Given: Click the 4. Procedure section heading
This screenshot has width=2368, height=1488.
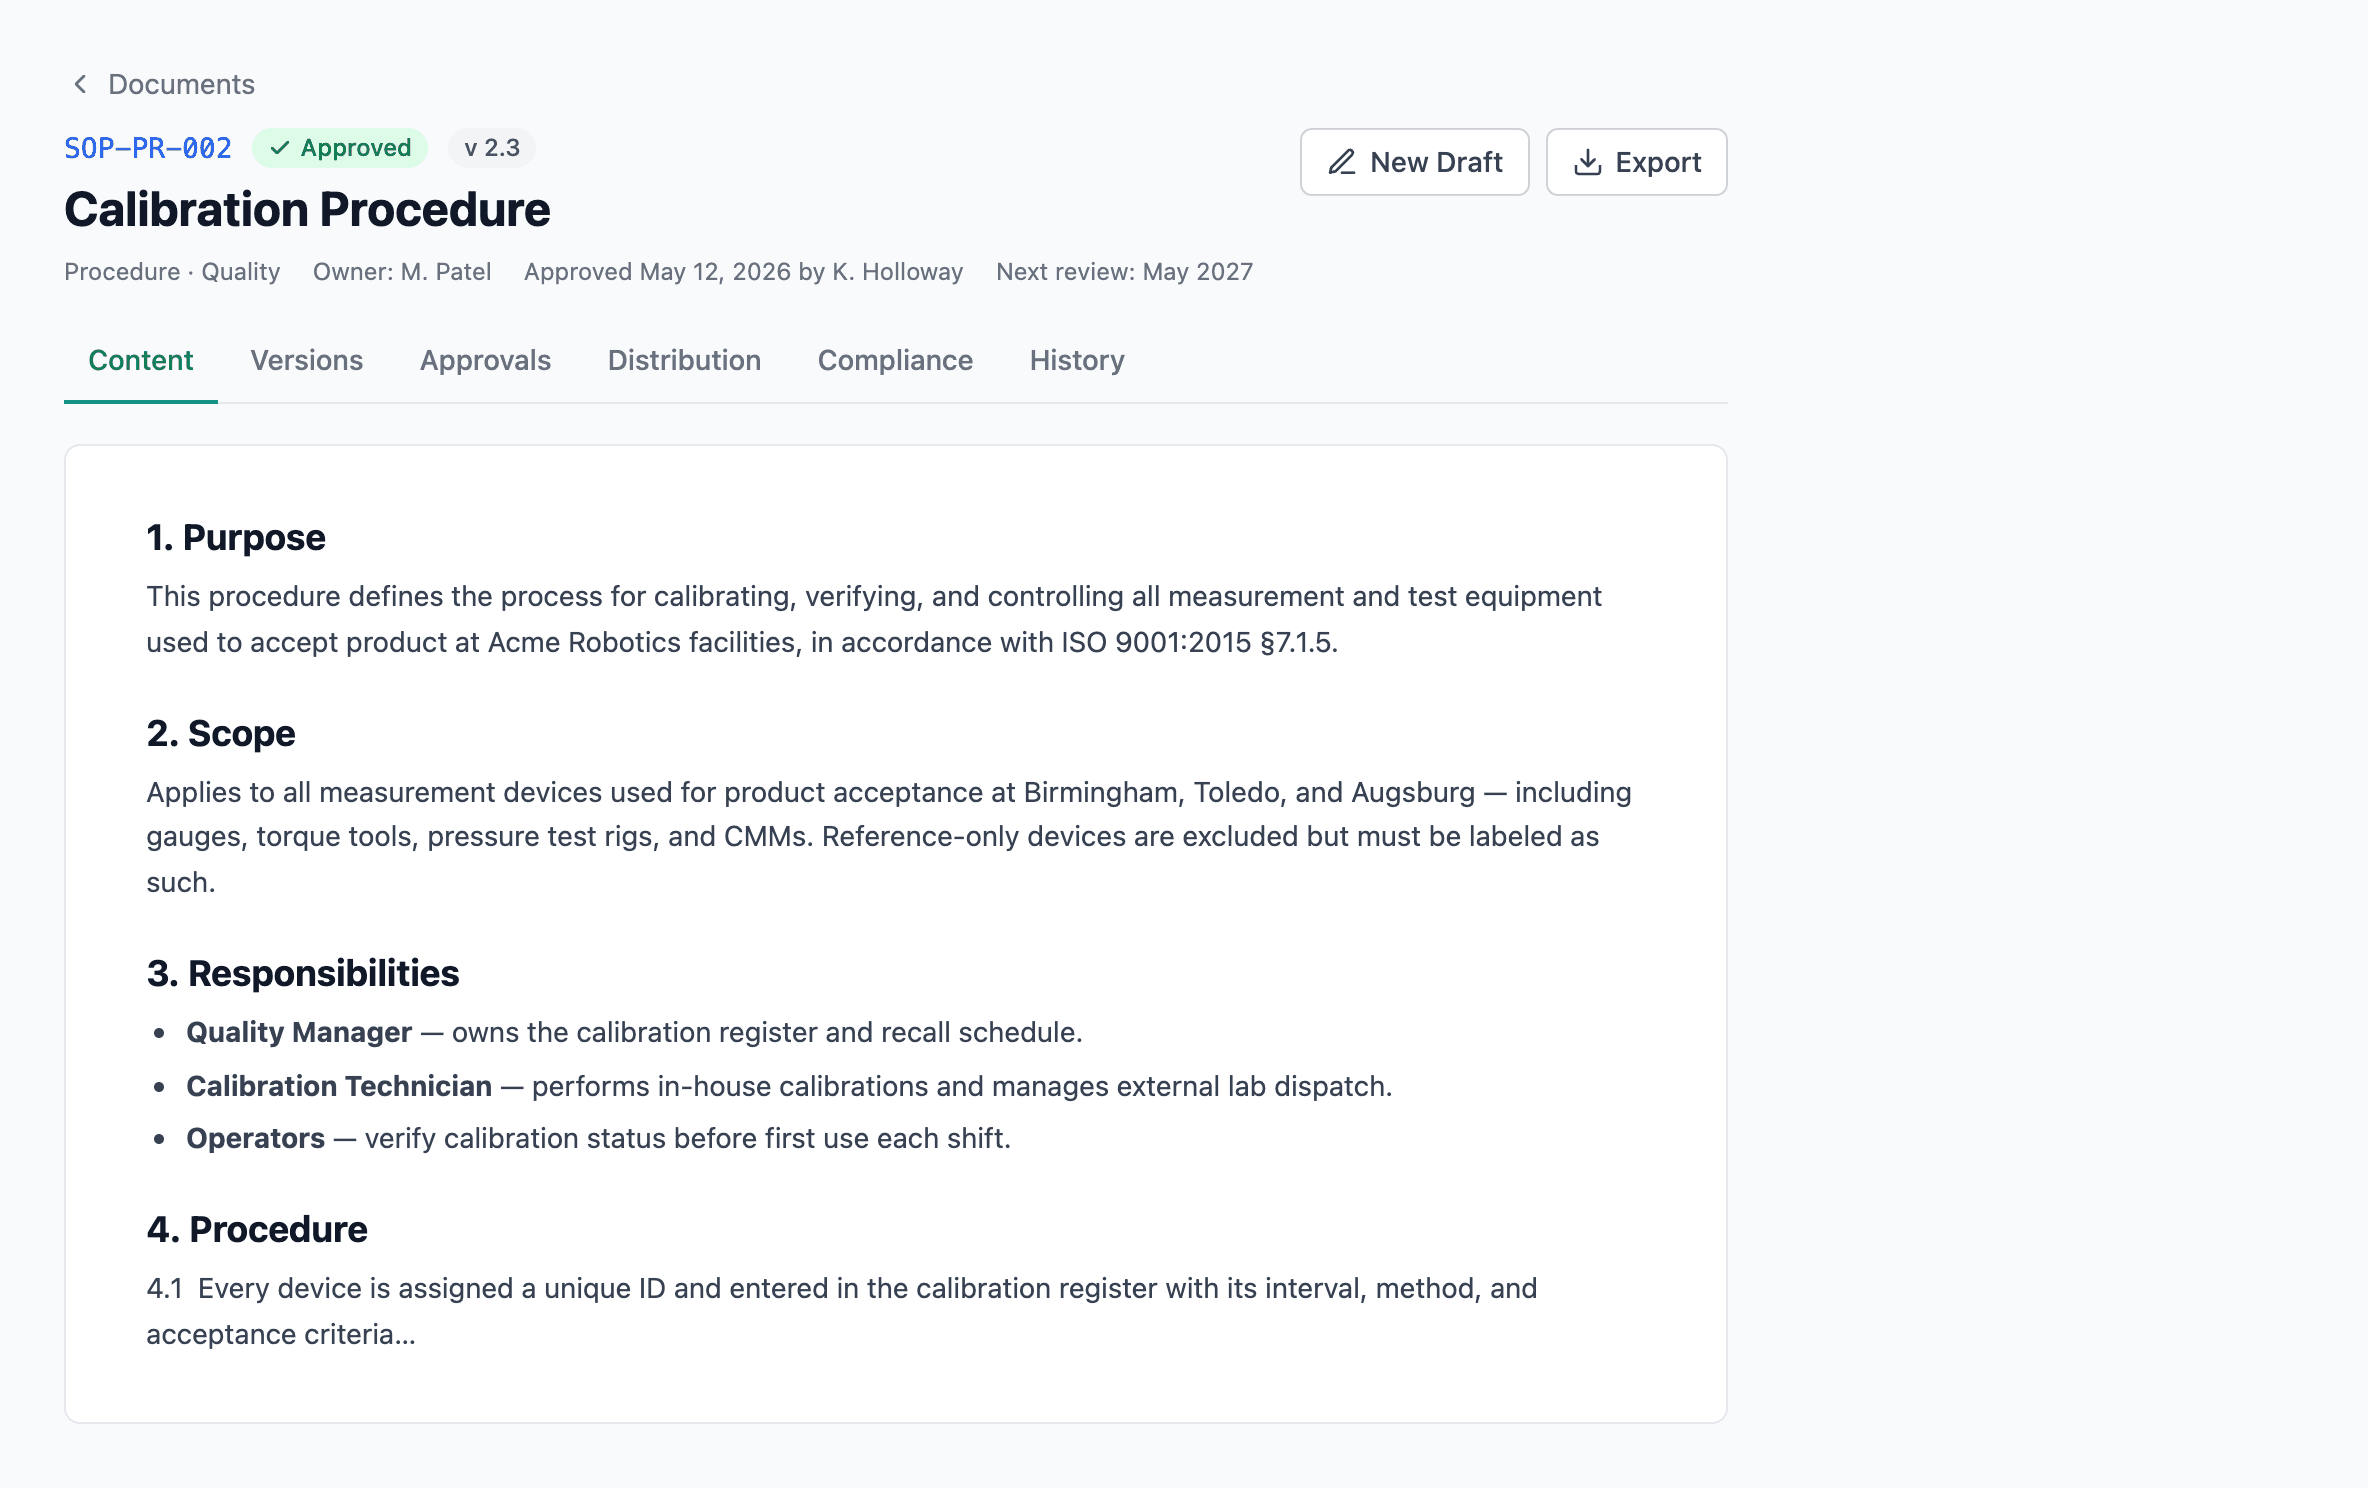Looking at the screenshot, I should pyautogui.click(x=257, y=1230).
